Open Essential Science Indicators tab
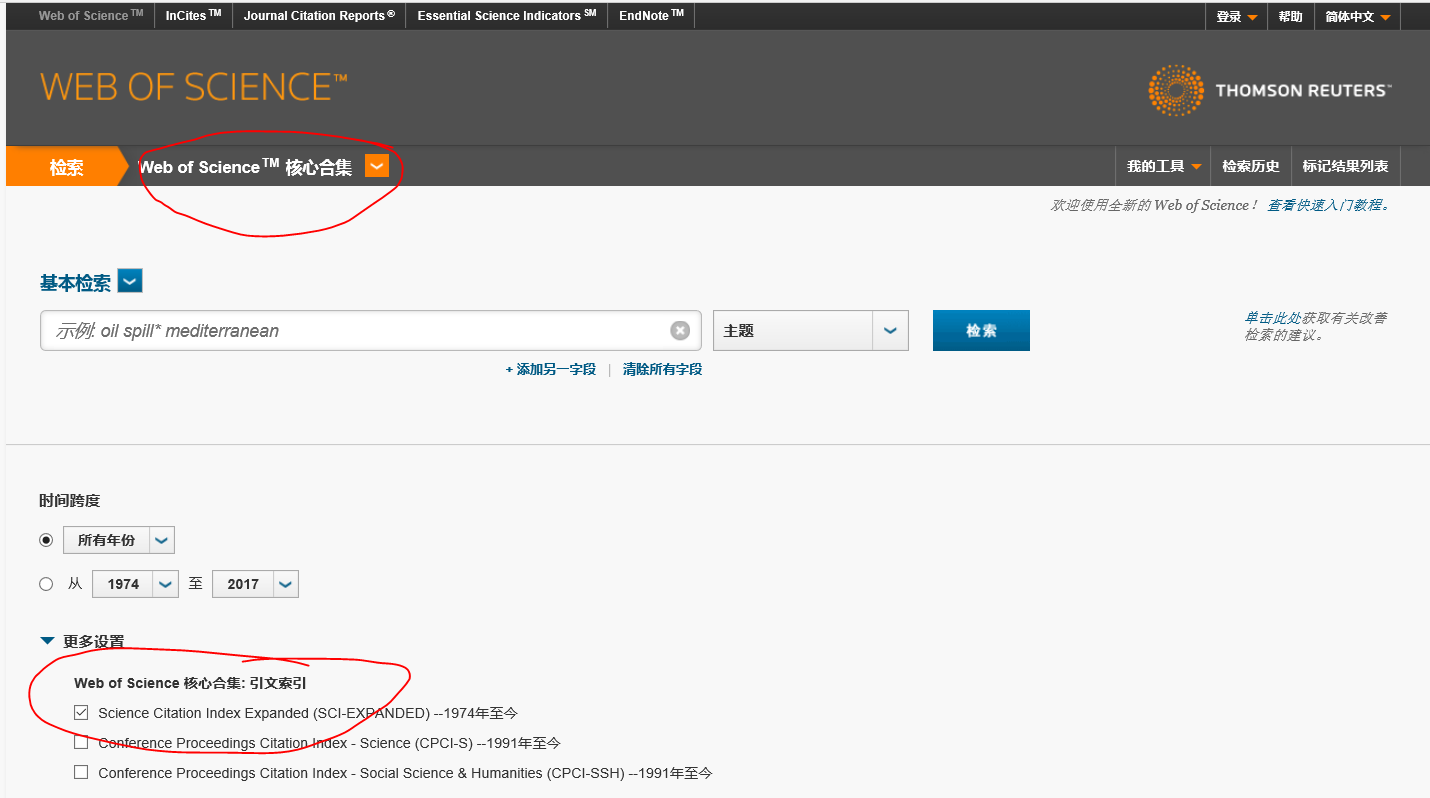This screenshot has width=1430, height=798. point(507,16)
